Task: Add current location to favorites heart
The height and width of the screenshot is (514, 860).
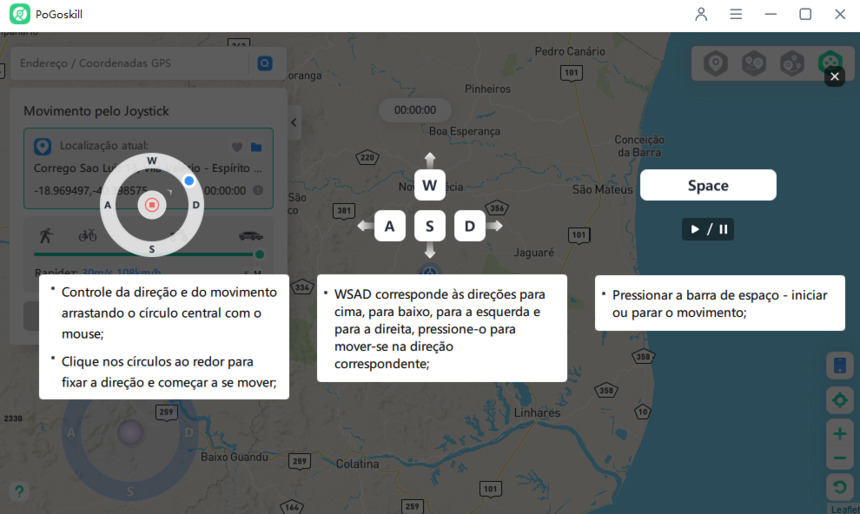Action: tap(237, 147)
